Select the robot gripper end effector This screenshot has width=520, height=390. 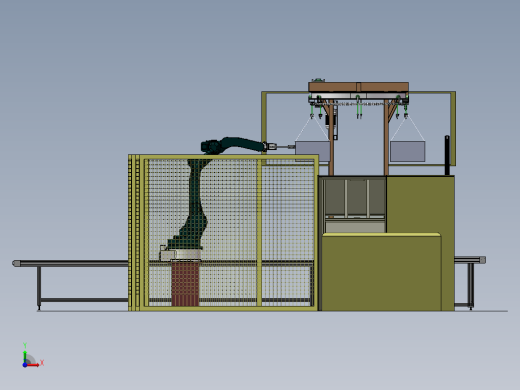279,146
